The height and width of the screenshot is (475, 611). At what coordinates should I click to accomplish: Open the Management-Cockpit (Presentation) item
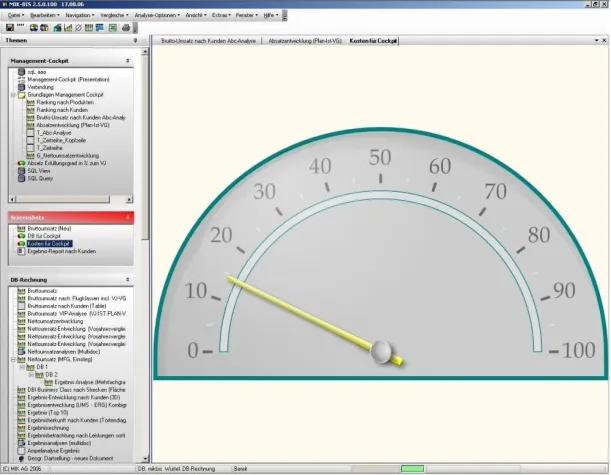click(x=68, y=80)
